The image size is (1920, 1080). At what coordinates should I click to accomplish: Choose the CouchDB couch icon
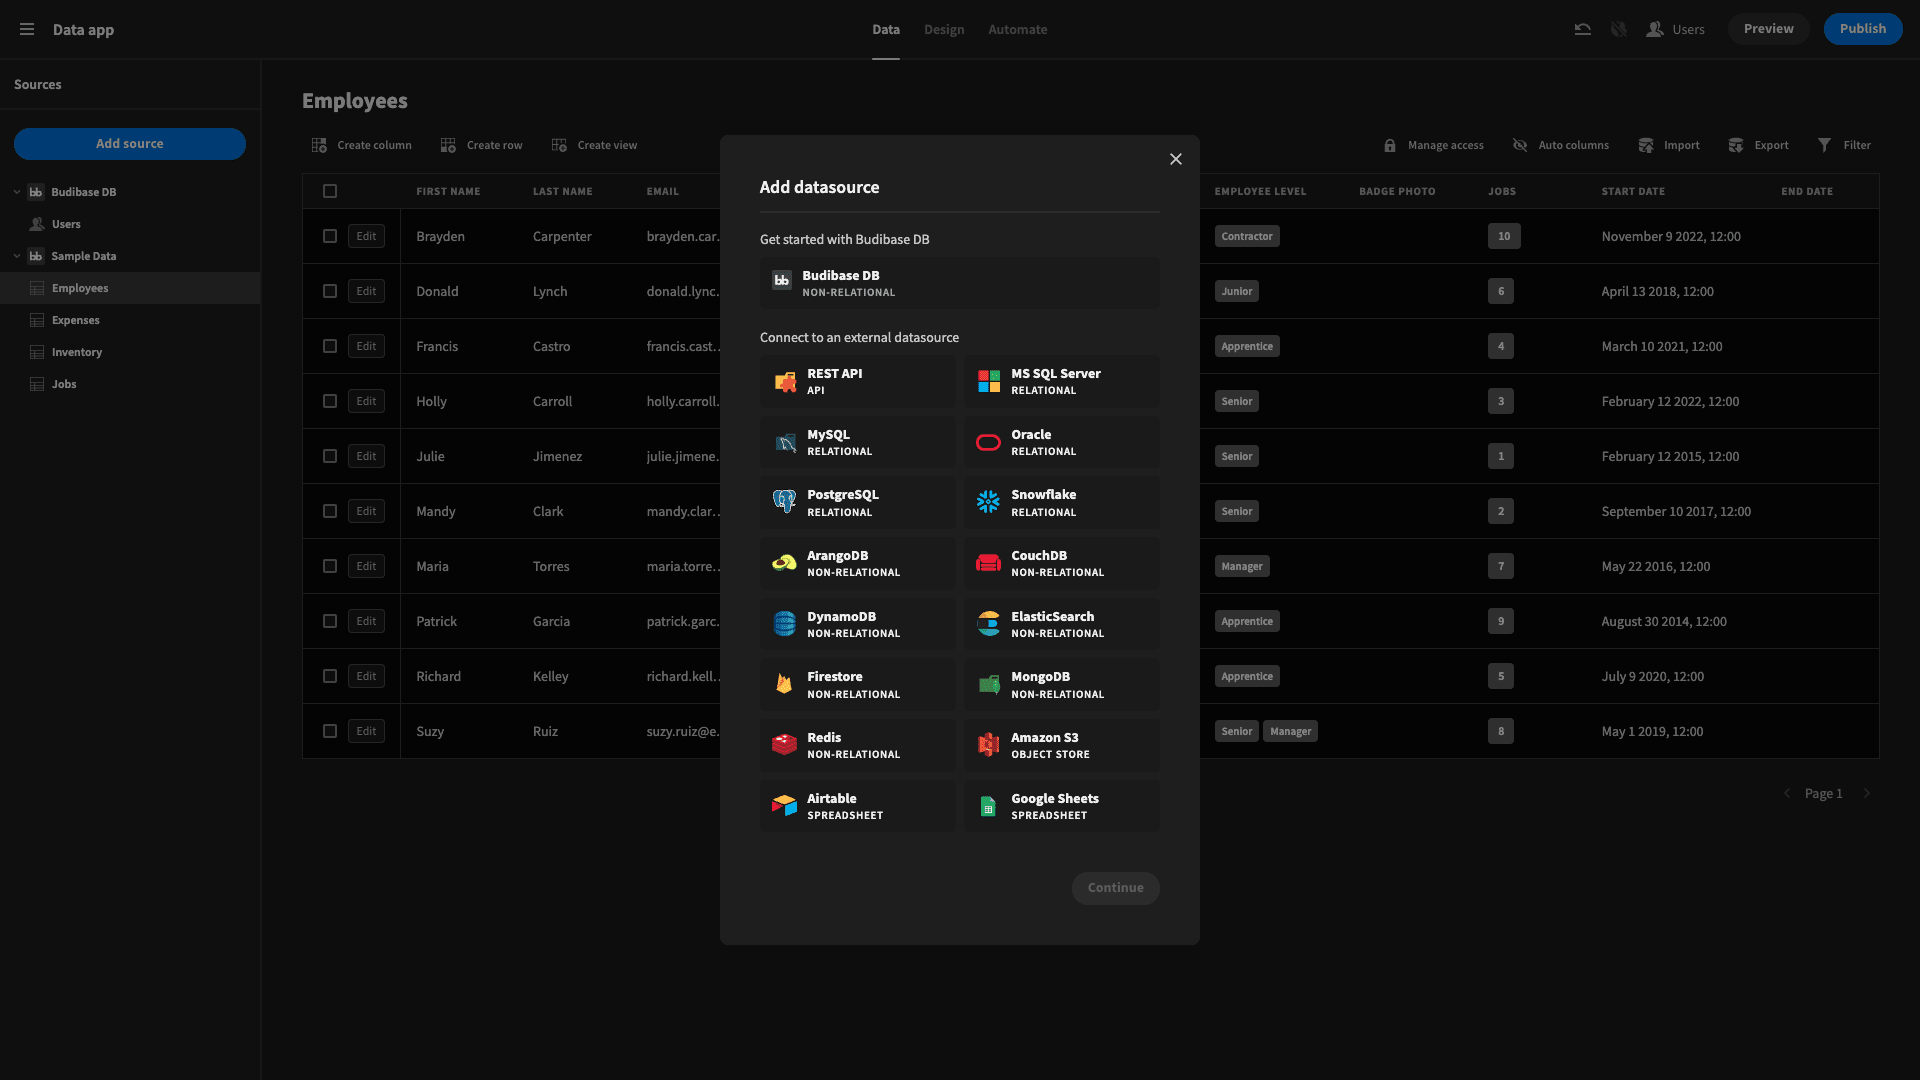click(988, 563)
